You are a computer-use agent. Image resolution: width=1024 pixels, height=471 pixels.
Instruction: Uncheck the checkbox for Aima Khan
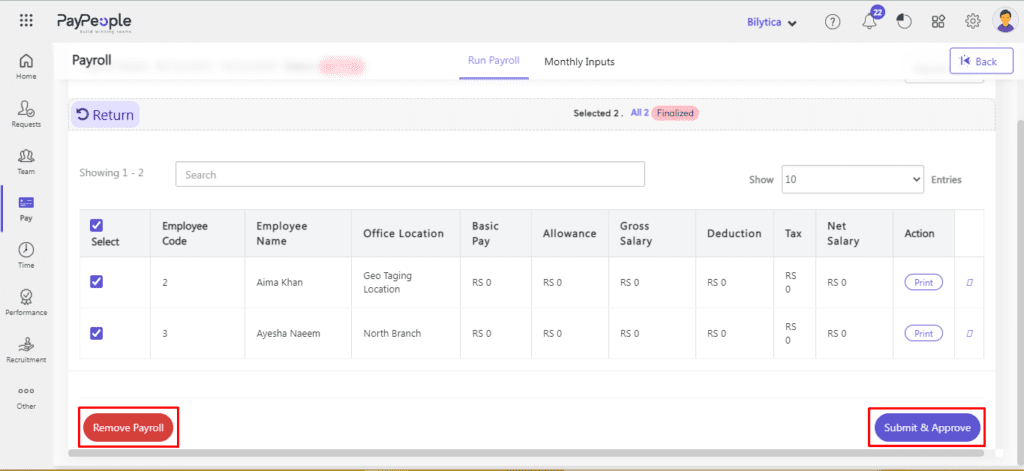click(x=96, y=282)
